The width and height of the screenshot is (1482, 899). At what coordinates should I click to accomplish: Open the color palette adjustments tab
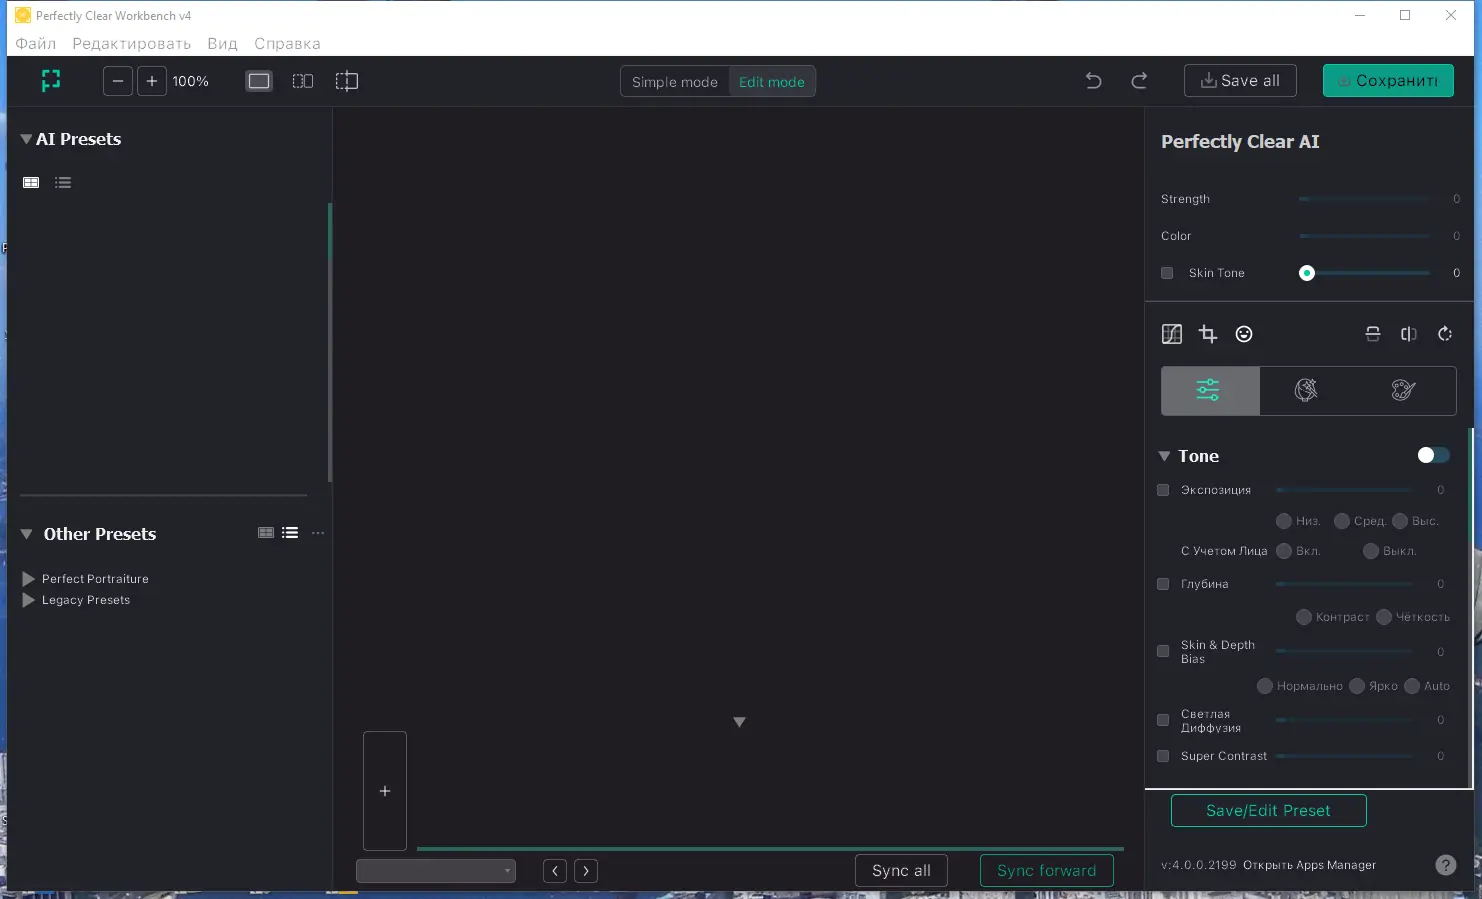click(1404, 390)
